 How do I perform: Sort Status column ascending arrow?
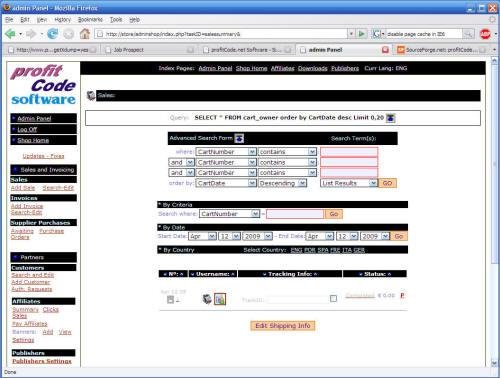click(x=389, y=274)
